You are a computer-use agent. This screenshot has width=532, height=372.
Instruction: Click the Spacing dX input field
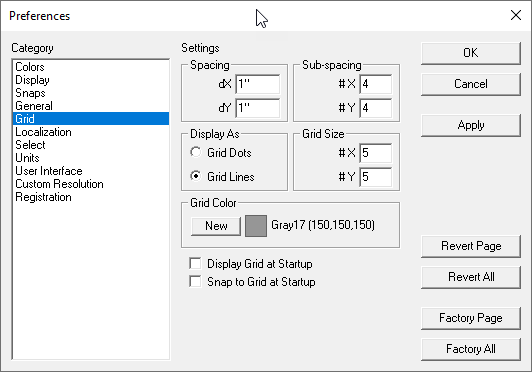pos(258,84)
